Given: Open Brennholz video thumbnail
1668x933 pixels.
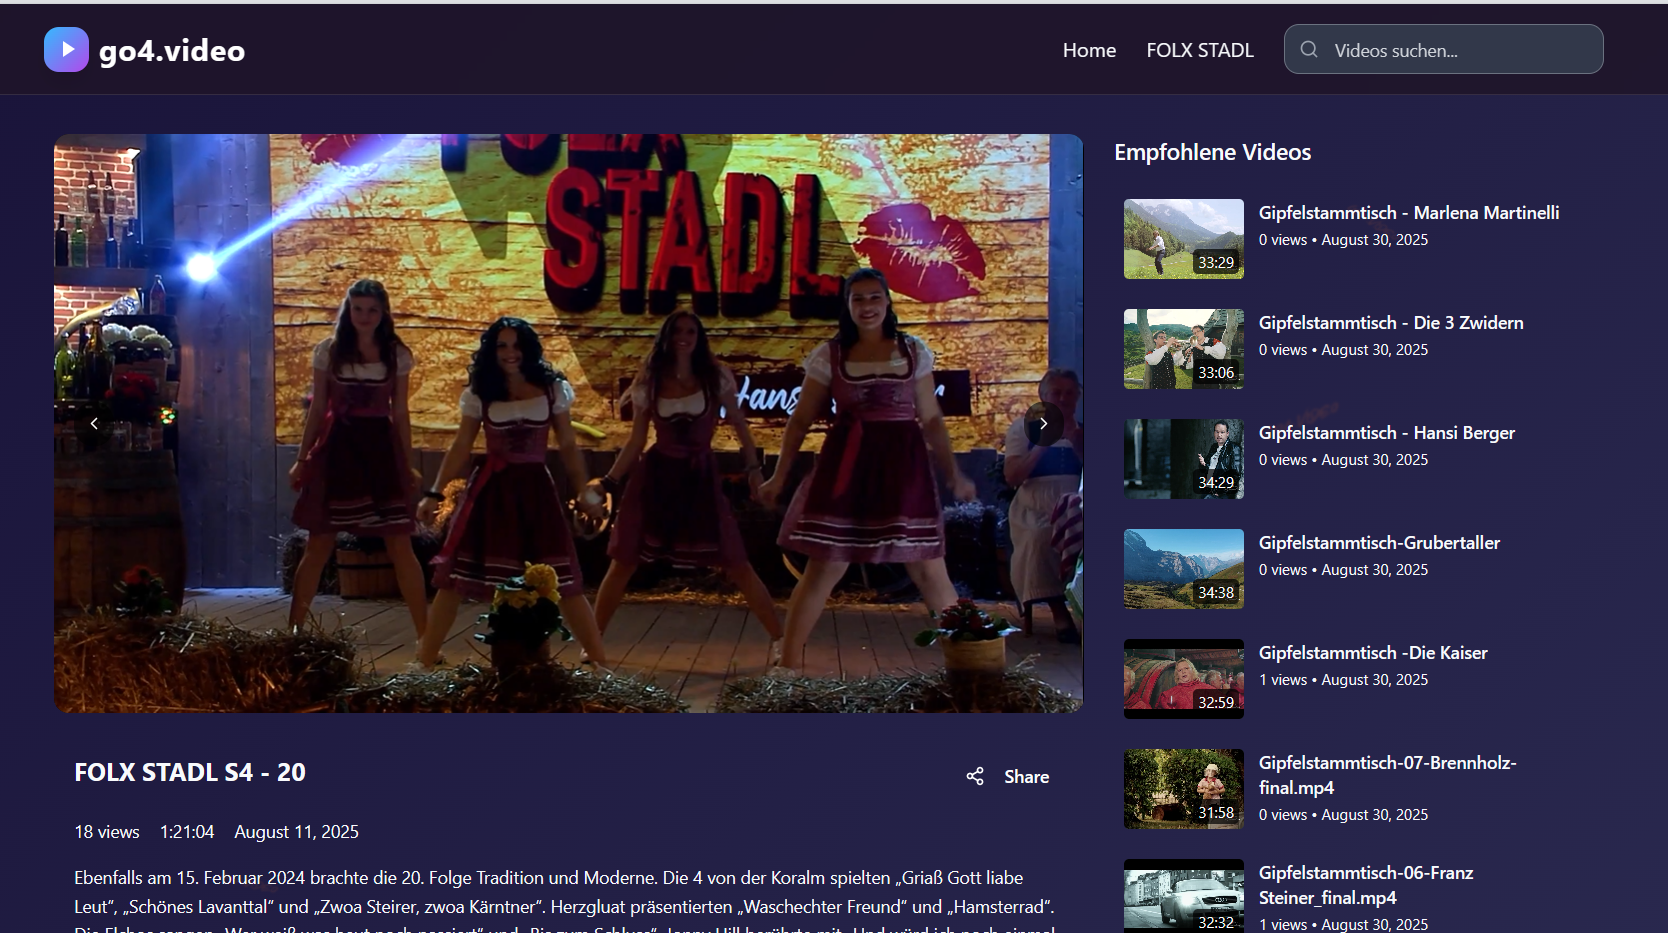Looking at the screenshot, I should click(1184, 789).
